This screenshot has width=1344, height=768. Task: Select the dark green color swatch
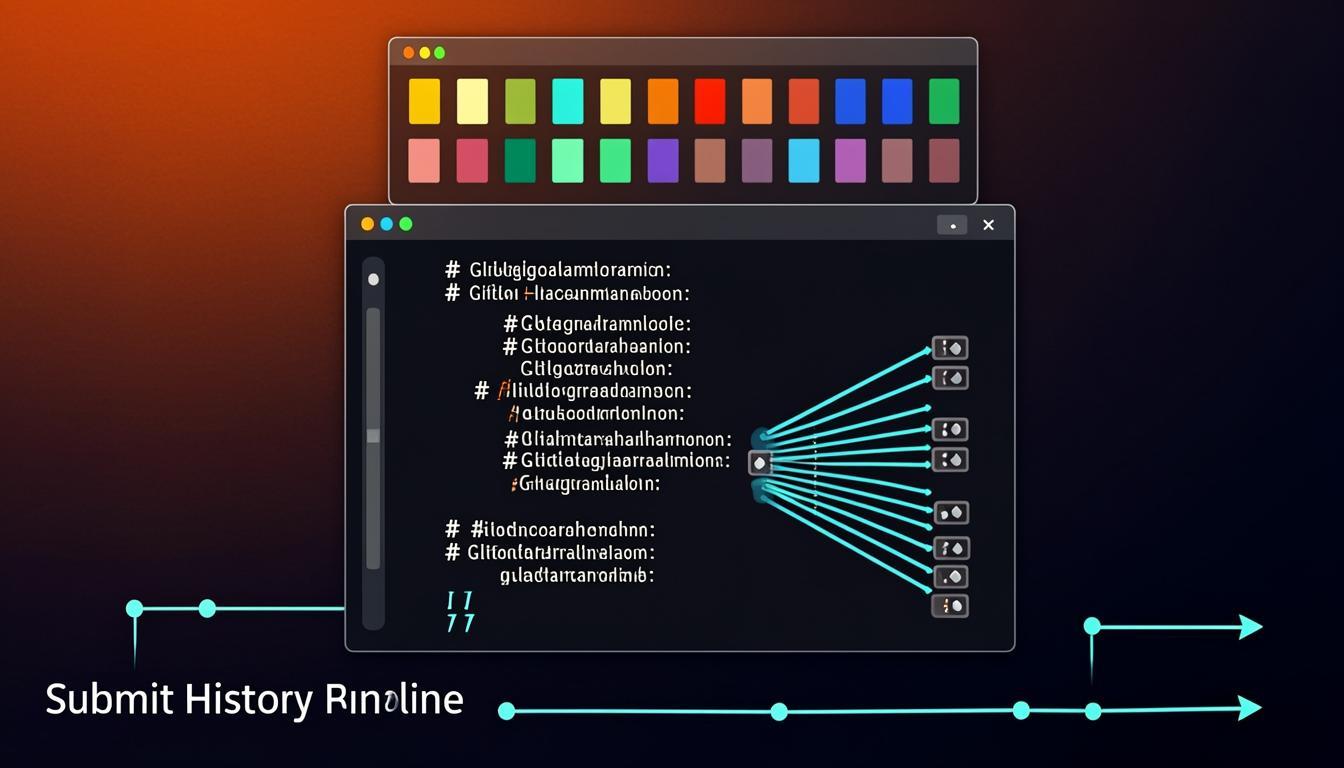pos(520,160)
